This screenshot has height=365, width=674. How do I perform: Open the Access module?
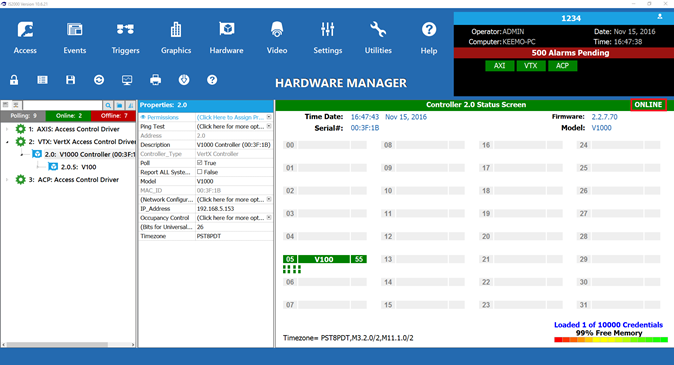click(25, 38)
